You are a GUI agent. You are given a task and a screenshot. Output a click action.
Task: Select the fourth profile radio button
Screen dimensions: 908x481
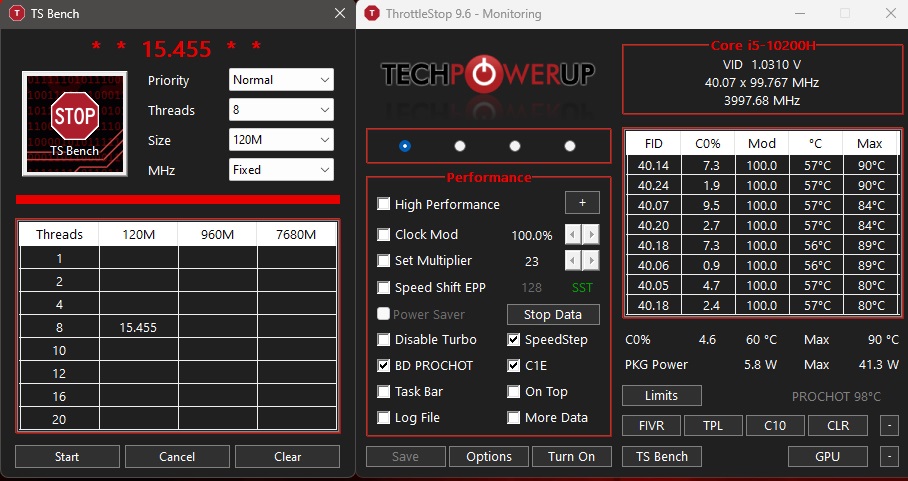570,146
